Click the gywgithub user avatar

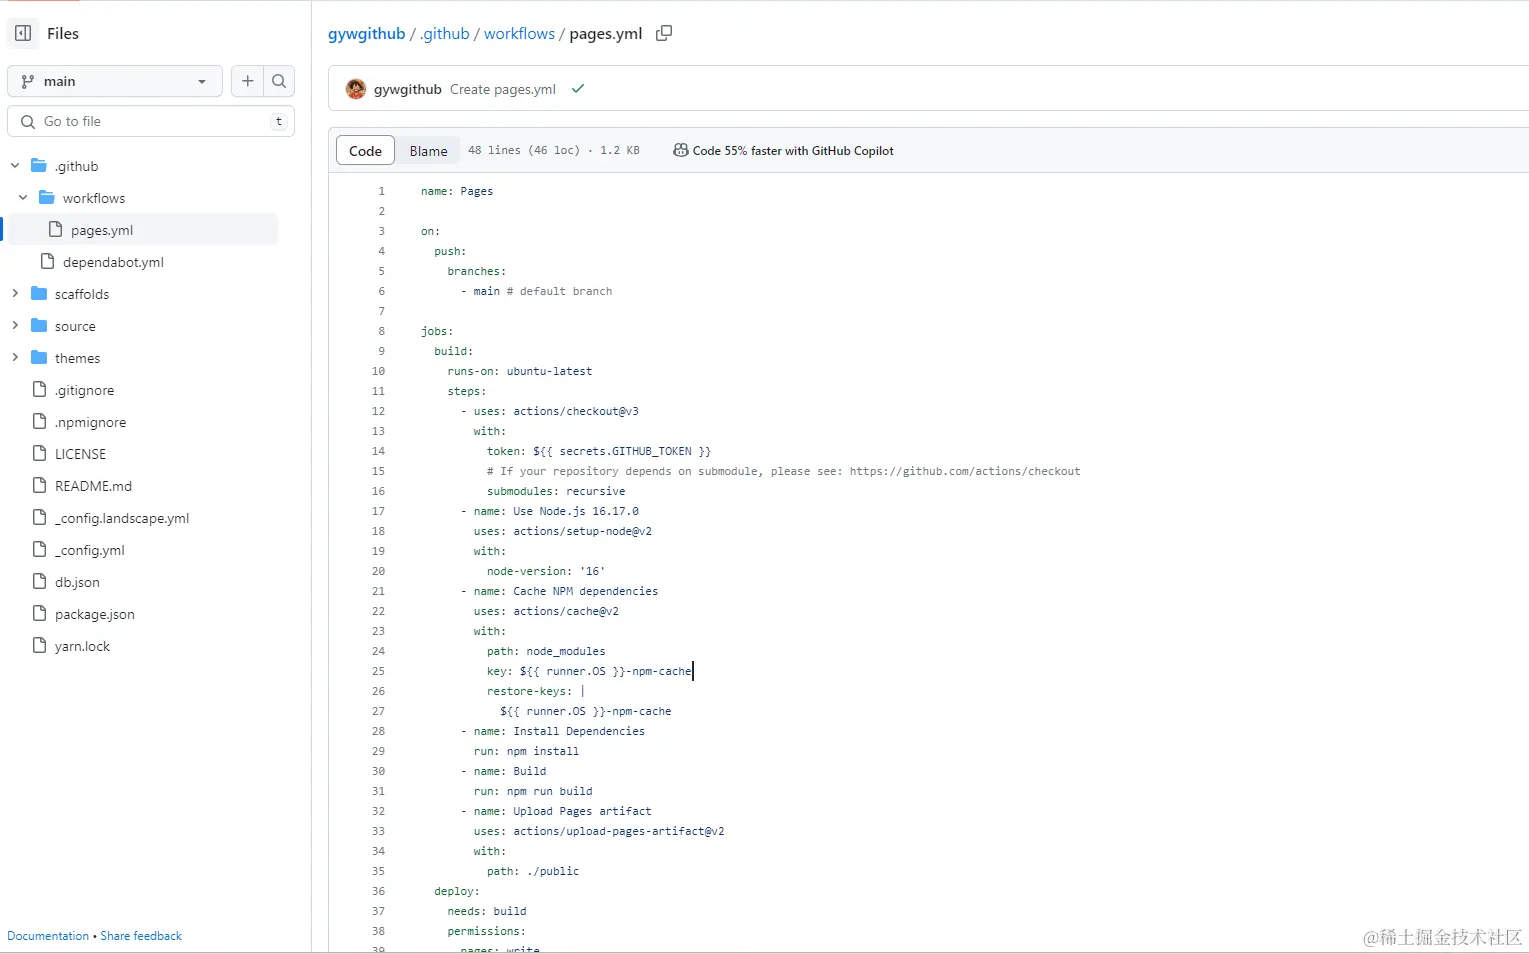(x=356, y=89)
